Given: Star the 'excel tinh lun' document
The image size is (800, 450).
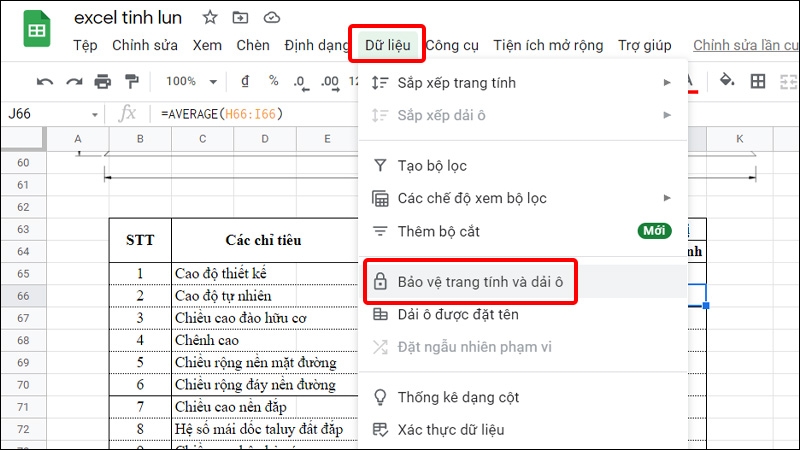Looking at the screenshot, I should 210,17.
